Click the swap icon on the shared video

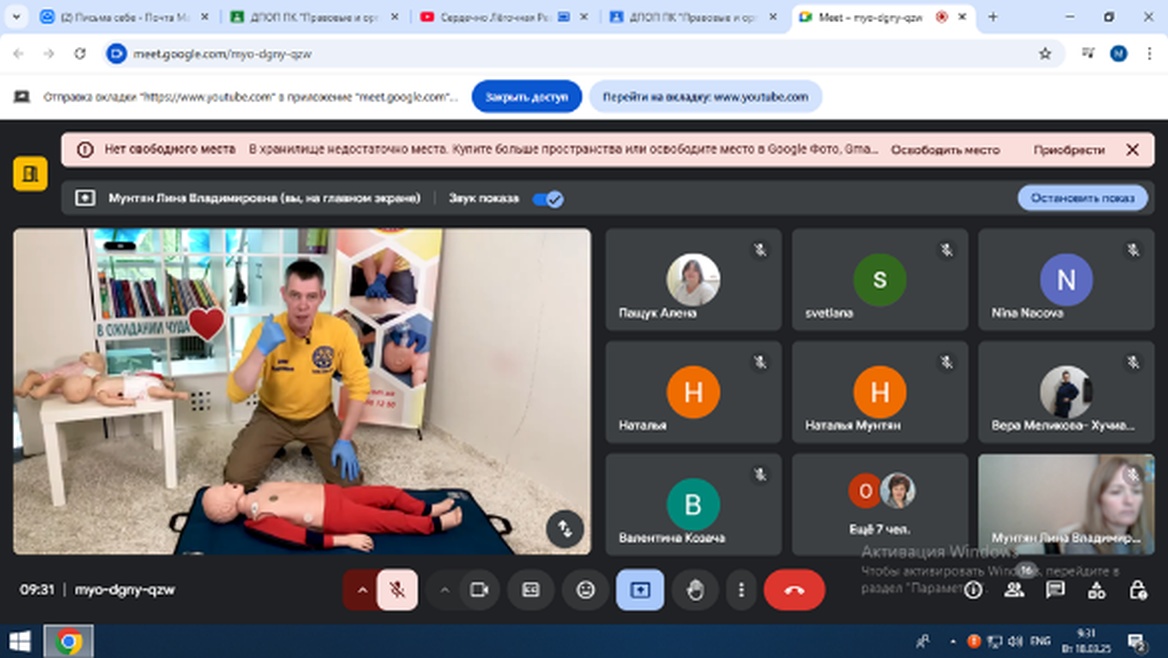(565, 528)
